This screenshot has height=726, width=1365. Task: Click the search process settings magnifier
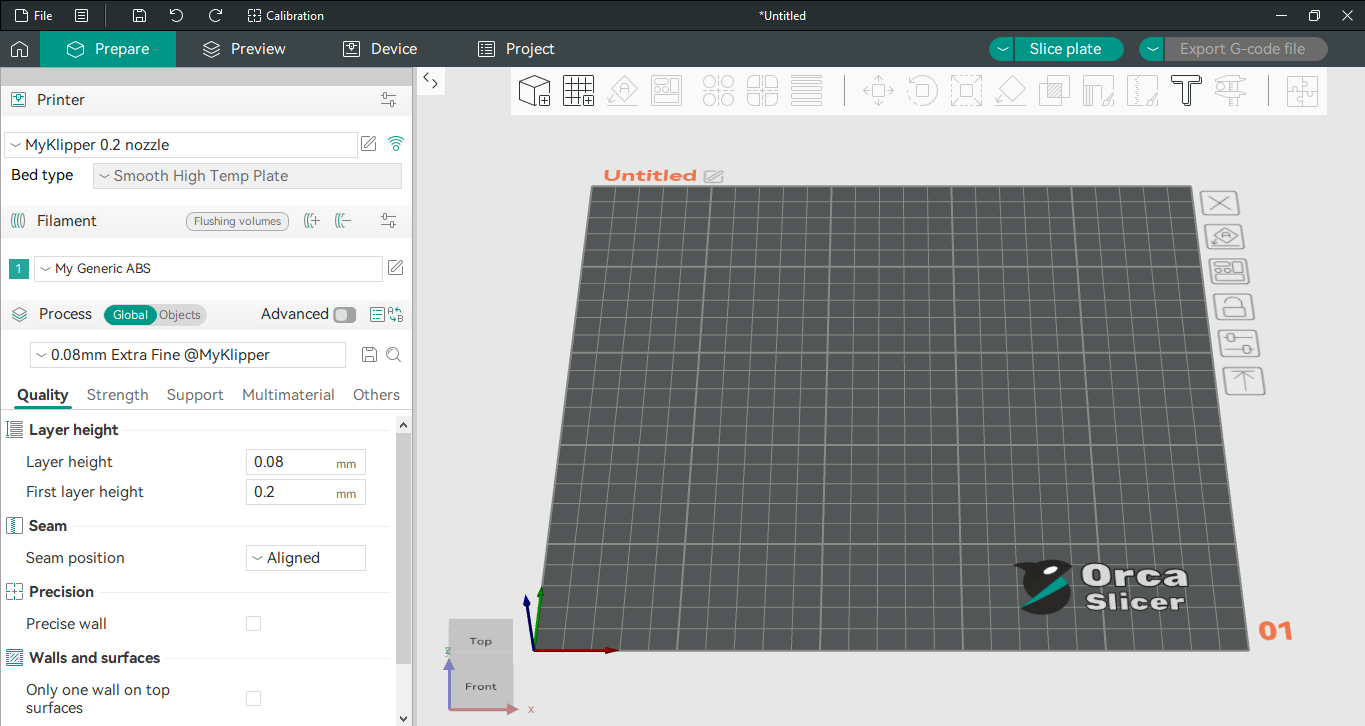point(394,355)
